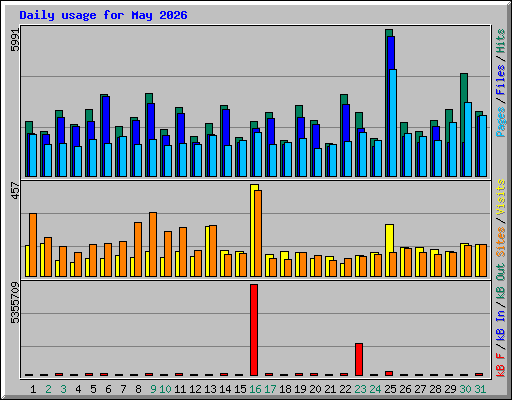Click day label 19 on x-axis
The width and height of the screenshot is (512, 400).
[300, 389]
